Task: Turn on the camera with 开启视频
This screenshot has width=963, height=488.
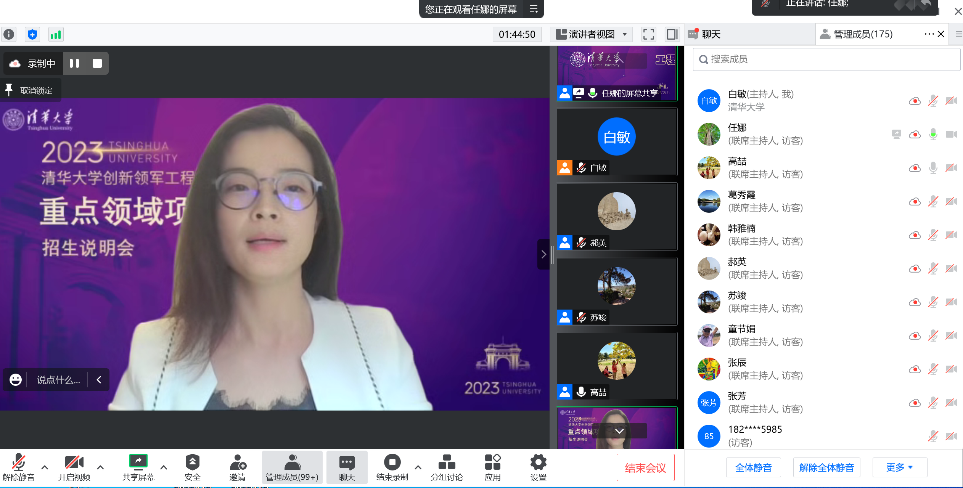Action: pos(74,467)
